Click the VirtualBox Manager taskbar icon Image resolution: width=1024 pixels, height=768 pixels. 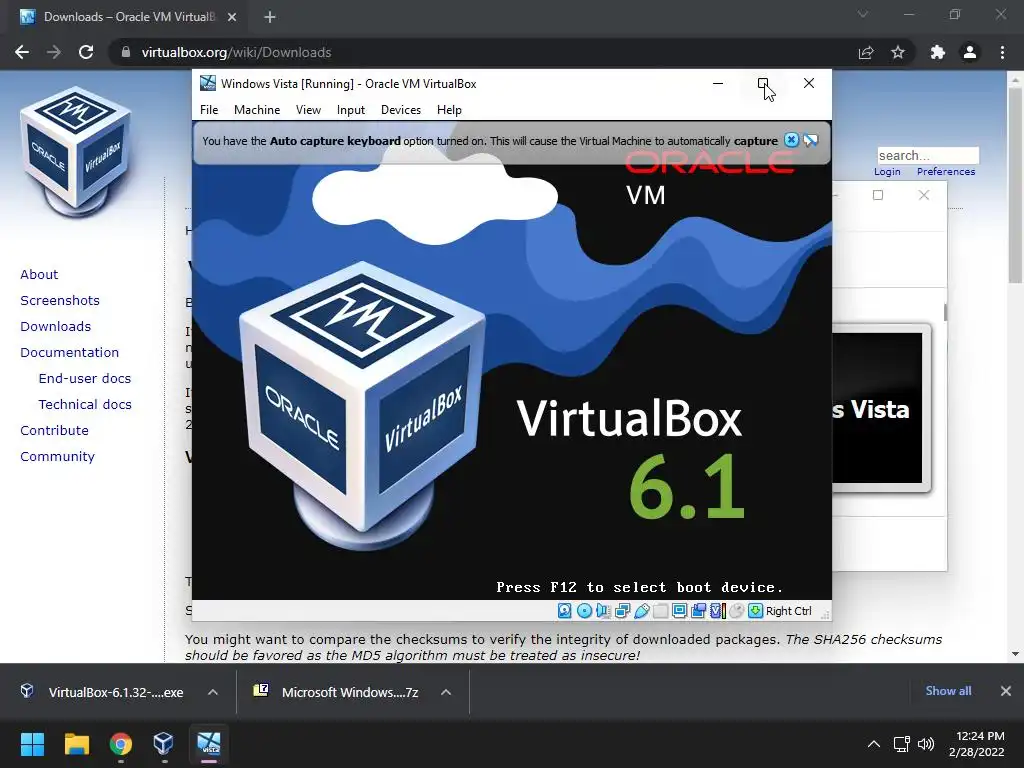point(163,744)
